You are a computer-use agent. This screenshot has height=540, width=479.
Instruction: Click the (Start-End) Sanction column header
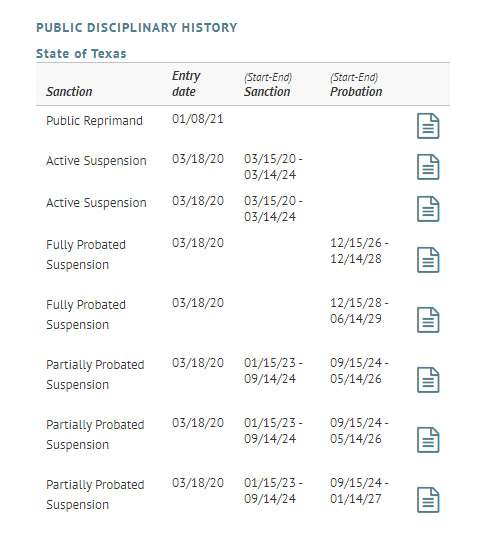click(268, 85)
